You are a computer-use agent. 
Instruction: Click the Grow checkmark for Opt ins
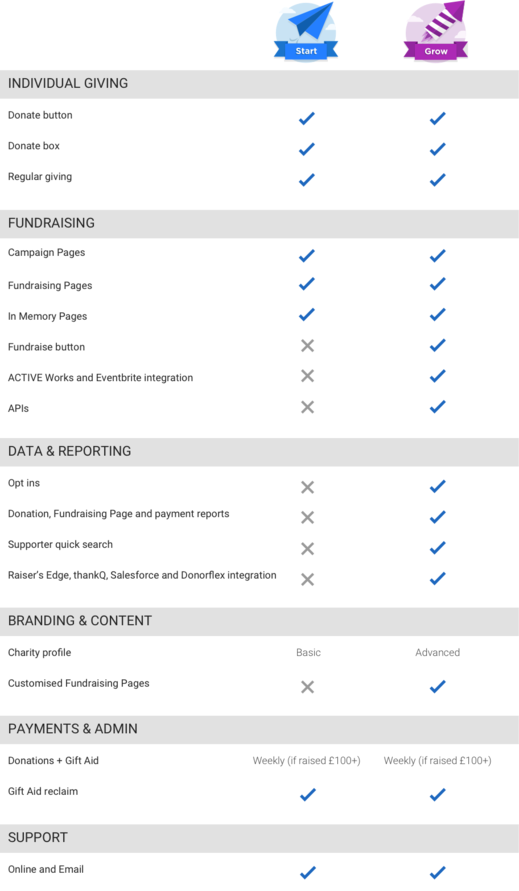(437, 486)
